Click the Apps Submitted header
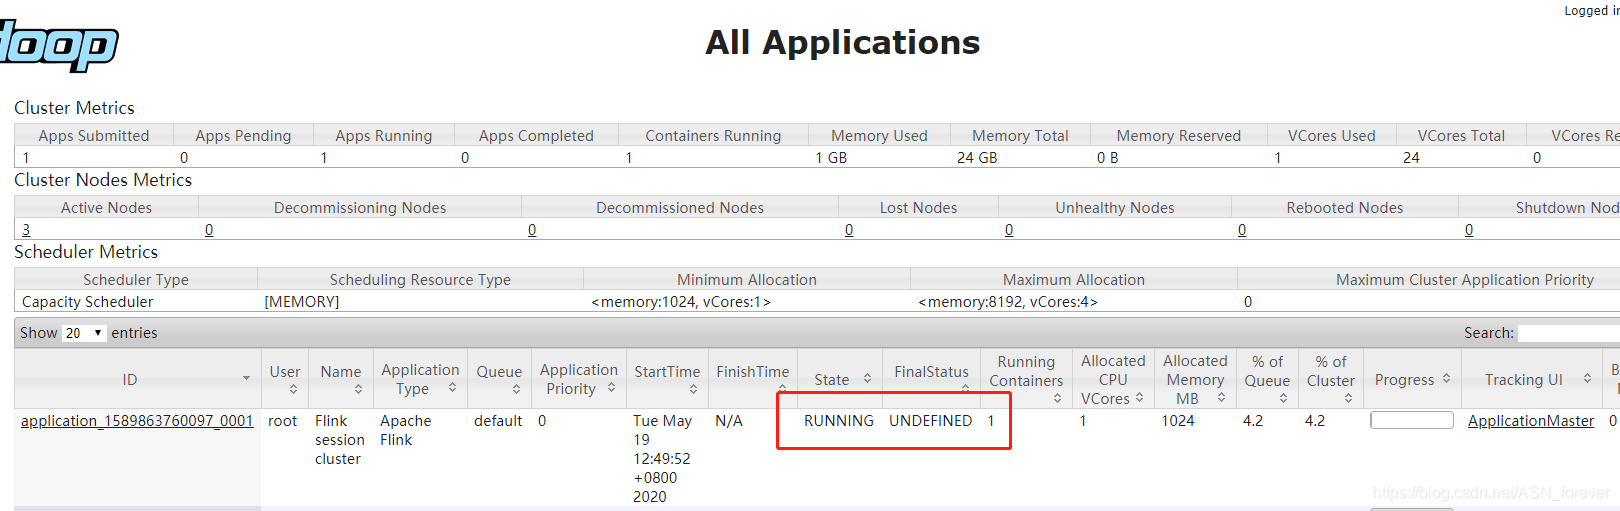 click(x=94, y=136)
